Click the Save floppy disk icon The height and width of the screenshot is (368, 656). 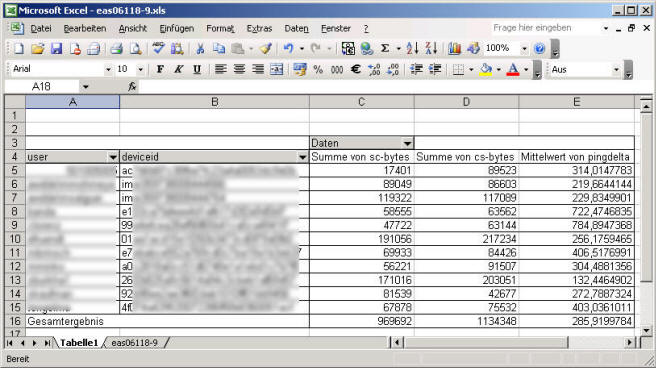56,49
